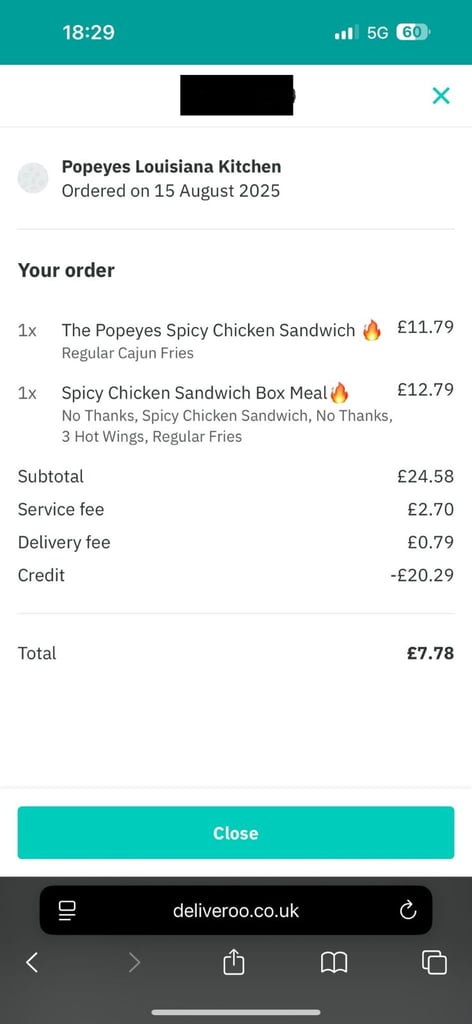Open Safari bookmarks book icon

click(x=334, y=962)
